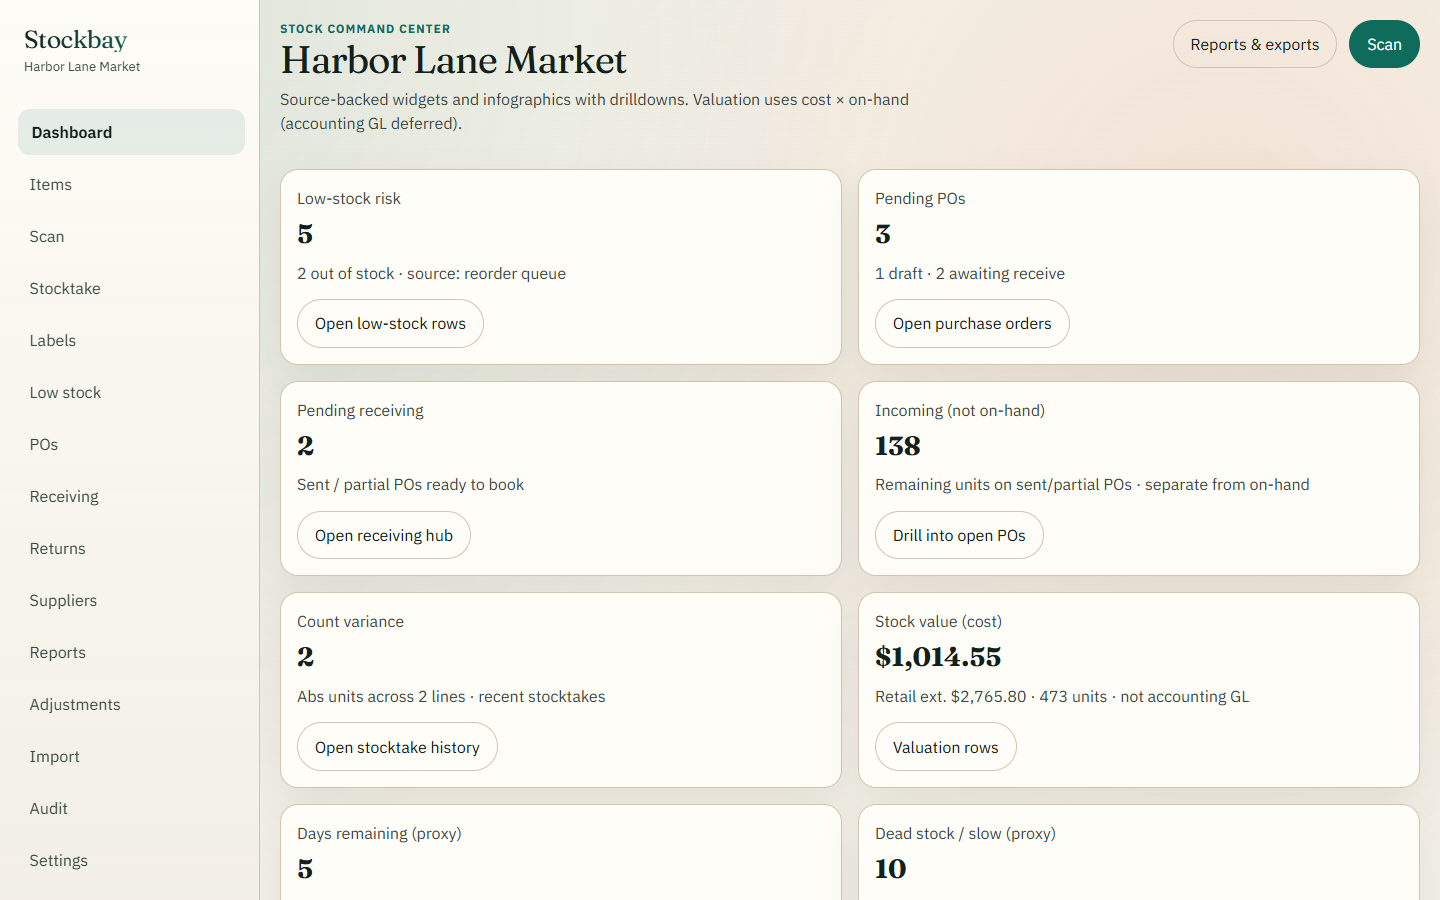
Task: Click the Reports & exports button
Action: click(x=1254, y=44)
